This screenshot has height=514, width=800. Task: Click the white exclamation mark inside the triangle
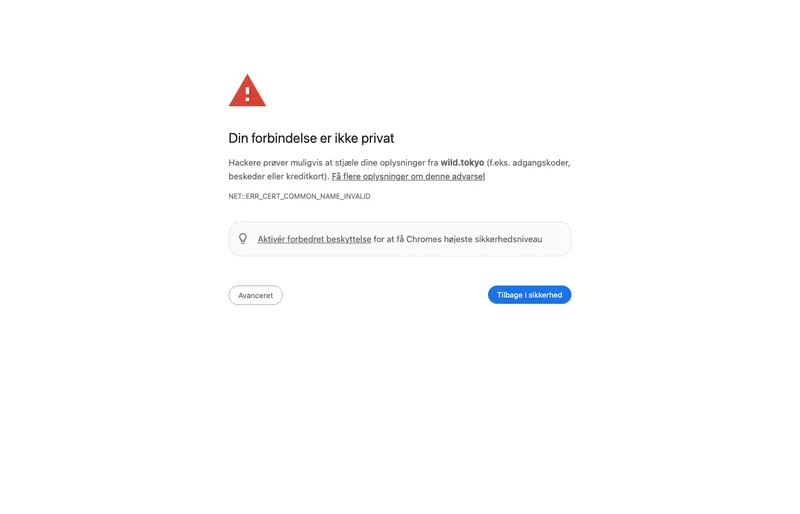tap(247, 93)
